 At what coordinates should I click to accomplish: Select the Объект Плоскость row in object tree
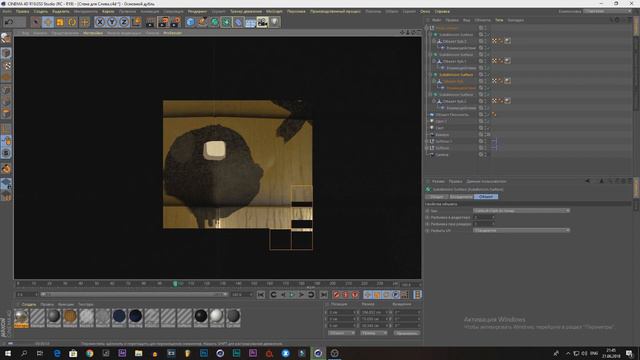(452, 115)
